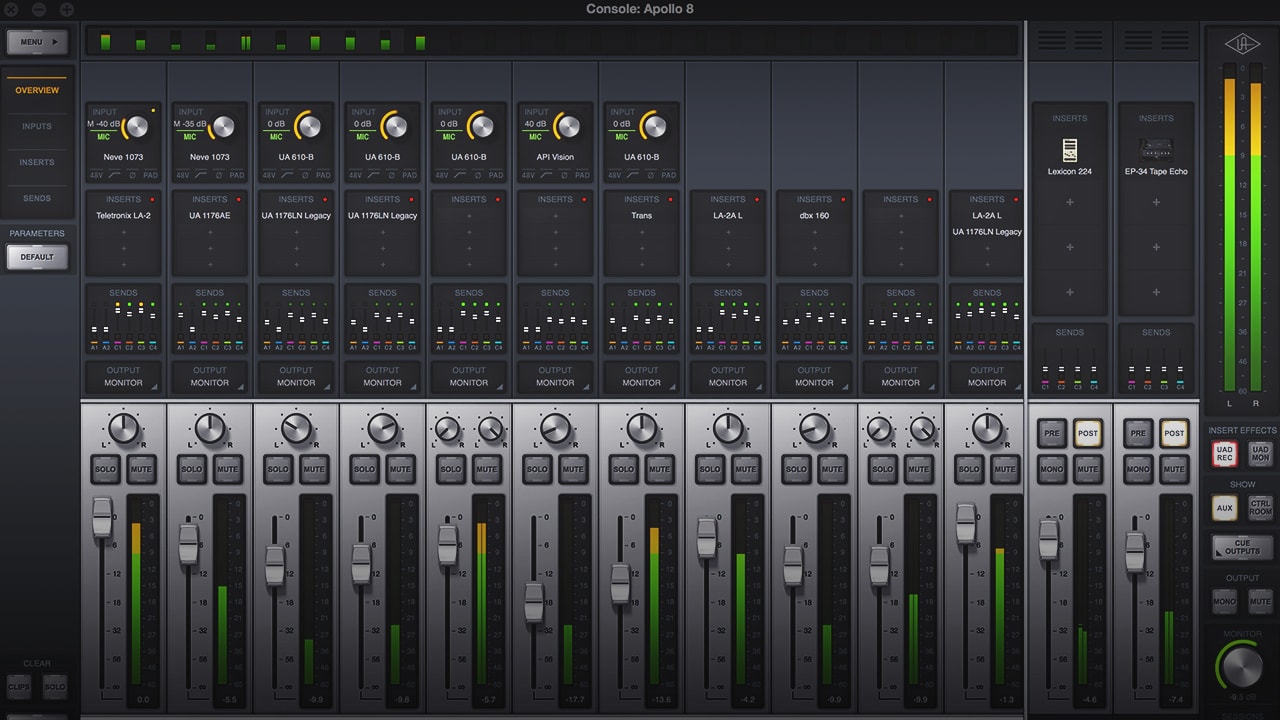Click the Lexicon 224 plug-in icon
Viewport: 1280px width, 720px height.
pyautogui.click(x=1069, y=150)
